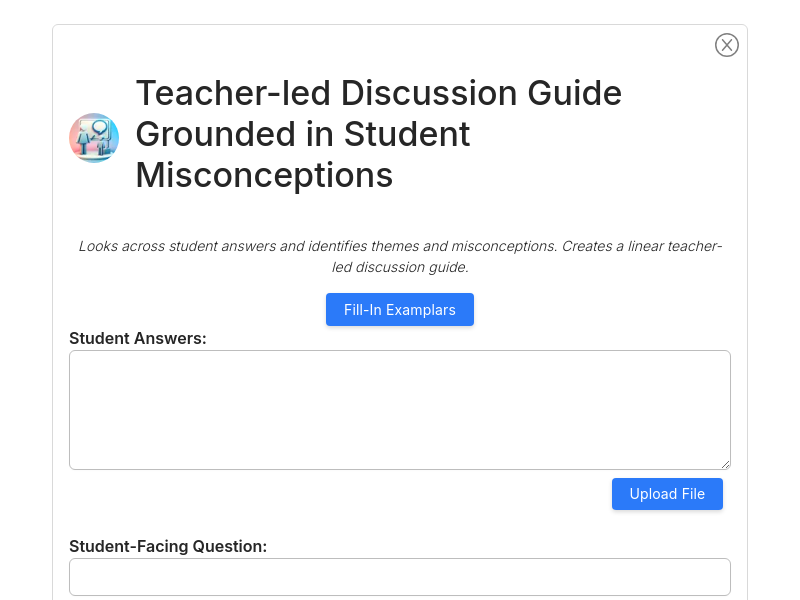Focus the Student-Facing Question input field

[x=399, y=577]
